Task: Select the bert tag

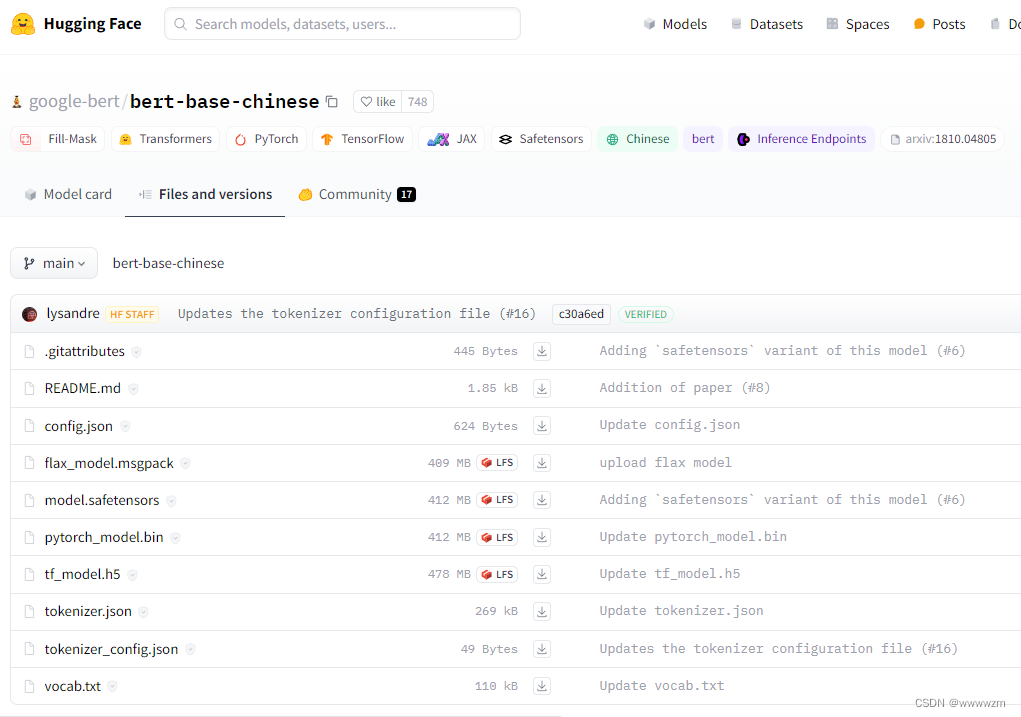Action: coord(703,139)
